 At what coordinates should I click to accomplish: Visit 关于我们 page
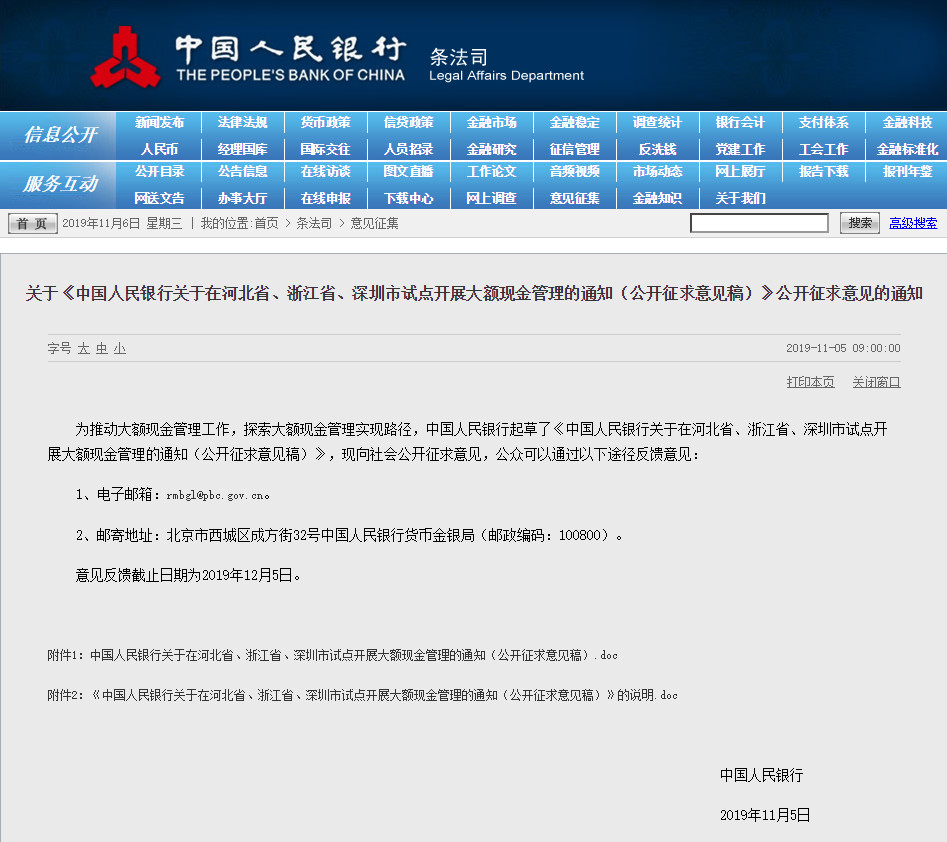point(740,198)
